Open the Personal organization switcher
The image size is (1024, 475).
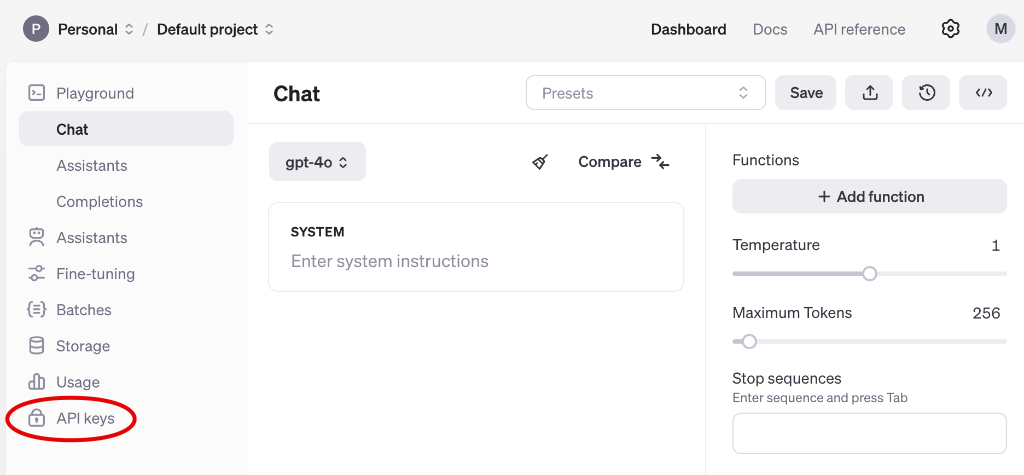95,29
